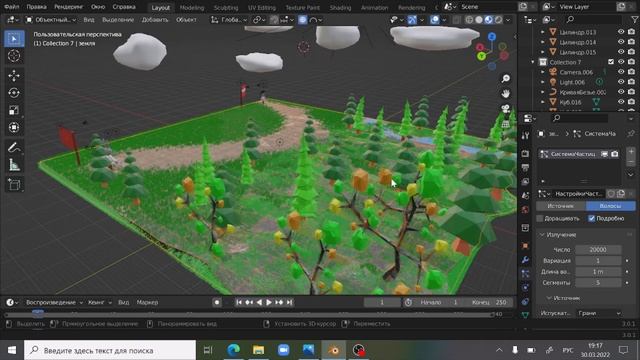Screen dimensions: 640x360
Task: Uncheck Collection 7 exclude checkbox
Action: [611, 62]
